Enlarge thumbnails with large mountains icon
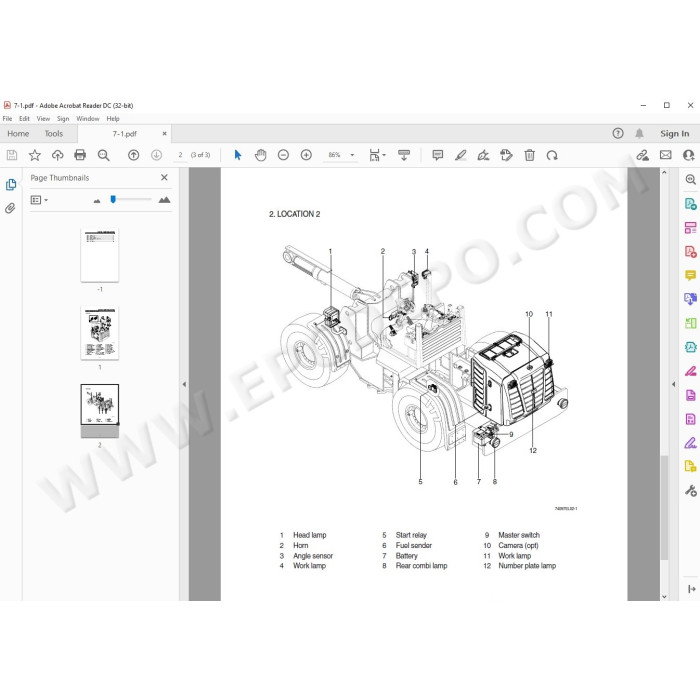The width and height of the screenshot is (700, 700). pyautogui.click(x=164, y=200)
